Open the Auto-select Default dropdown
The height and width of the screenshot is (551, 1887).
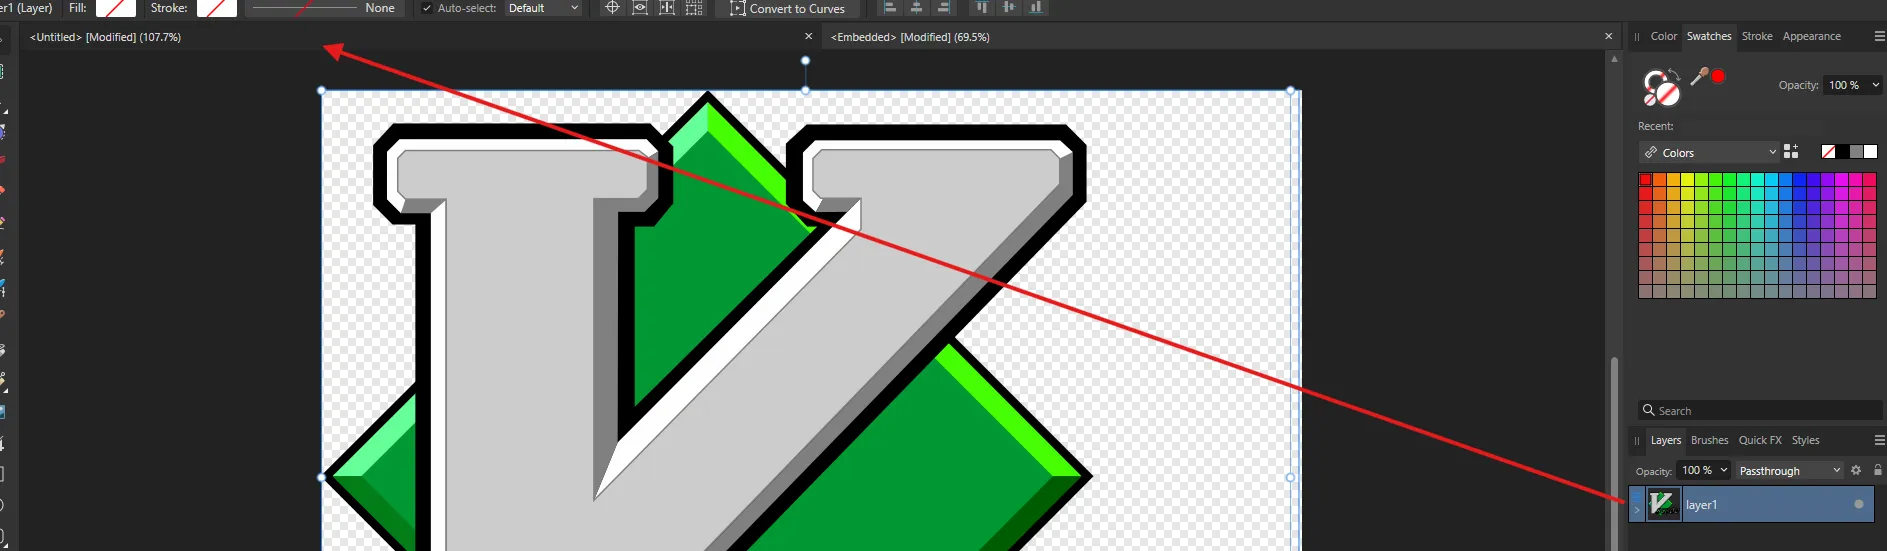click(x=543, y=8)
